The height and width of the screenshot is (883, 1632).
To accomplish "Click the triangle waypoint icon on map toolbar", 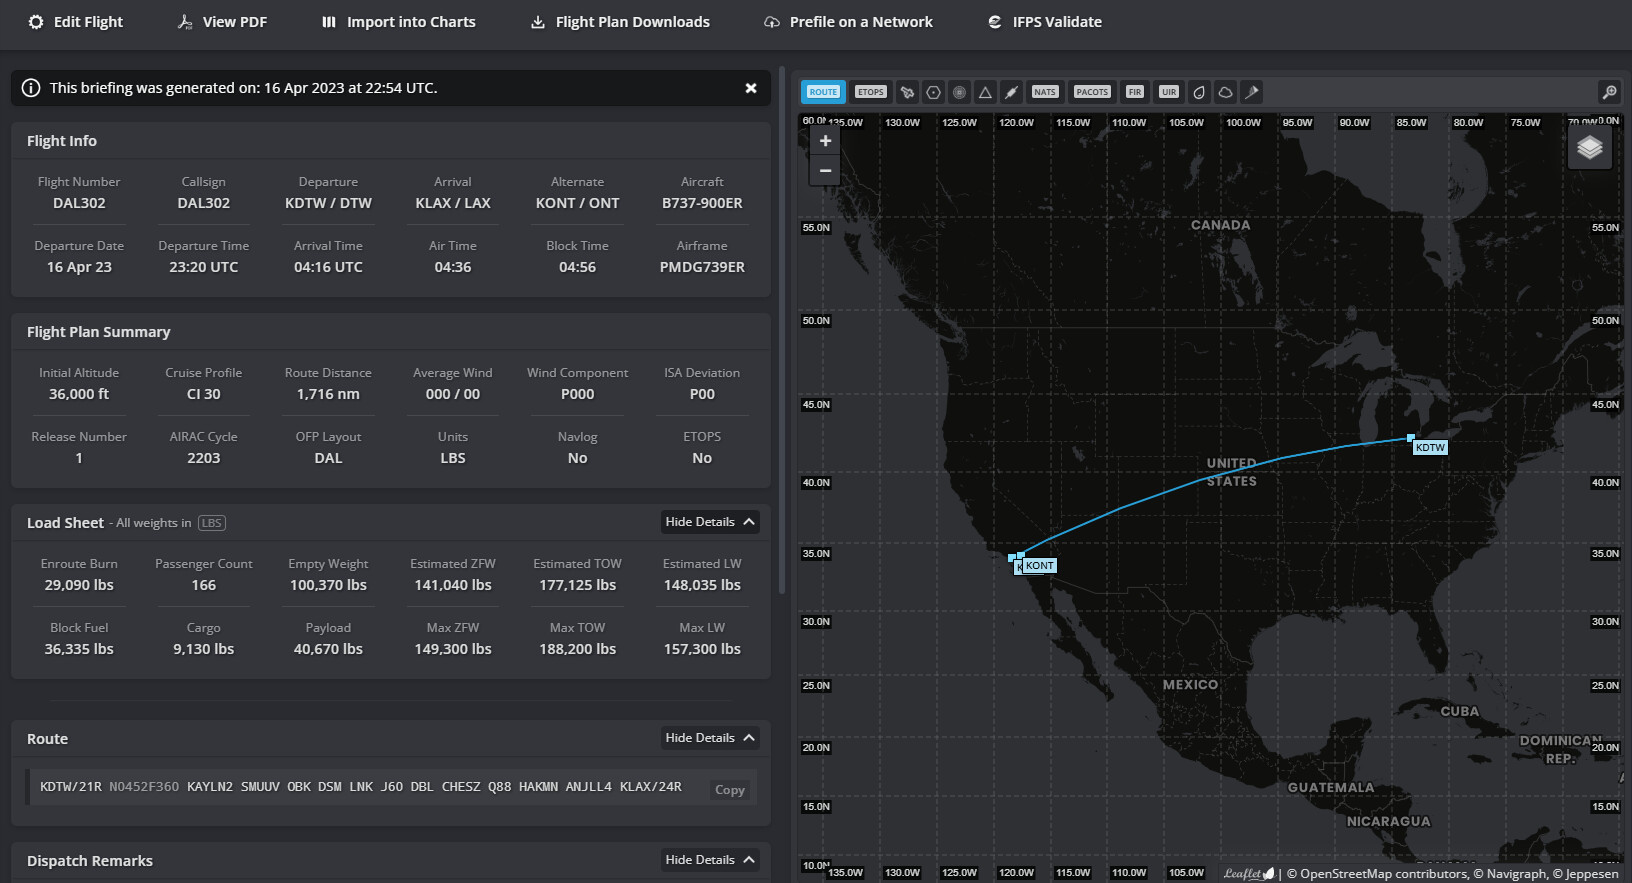I will pos(985,92).
